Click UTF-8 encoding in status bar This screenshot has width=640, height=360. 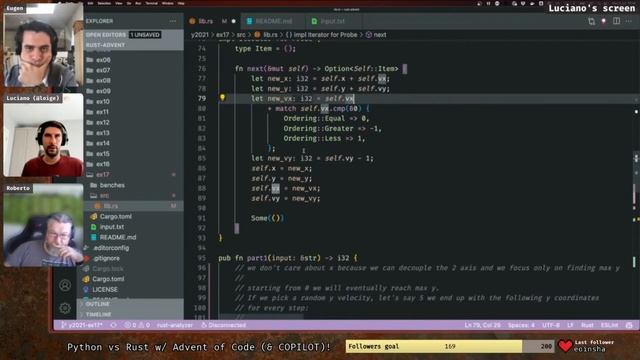(551, 325)
